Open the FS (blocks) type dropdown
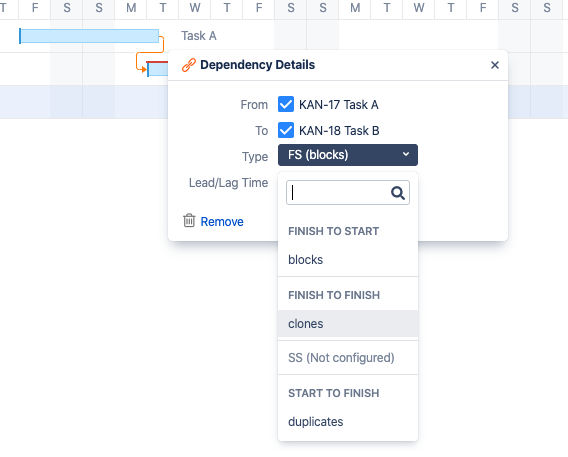Image resolution: width=568 pixels, height=457 pixels. click(348, 155)
